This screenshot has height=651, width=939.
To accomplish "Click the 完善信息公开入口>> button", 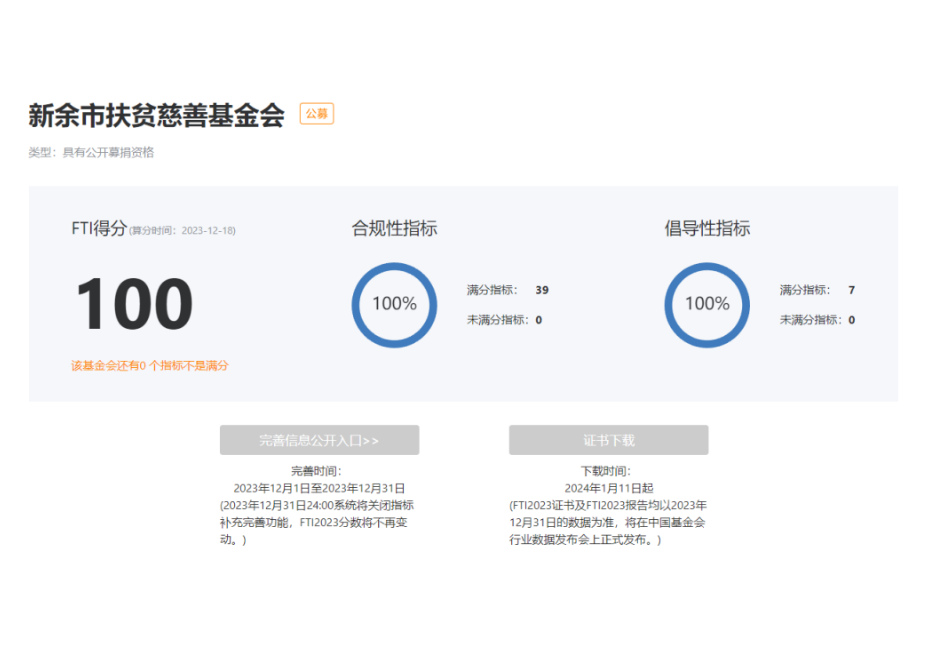I will coord(319,440).
